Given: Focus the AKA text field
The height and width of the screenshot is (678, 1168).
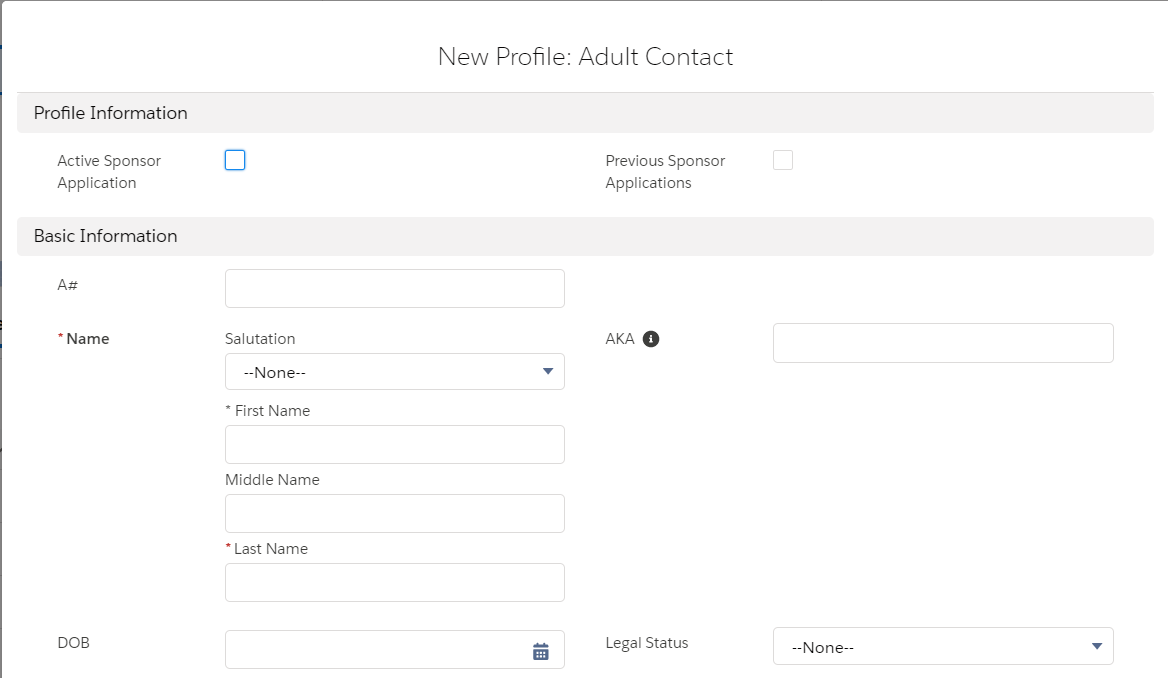Looking at the screenshot, I should pyautogui.click(x=942, y=343).
